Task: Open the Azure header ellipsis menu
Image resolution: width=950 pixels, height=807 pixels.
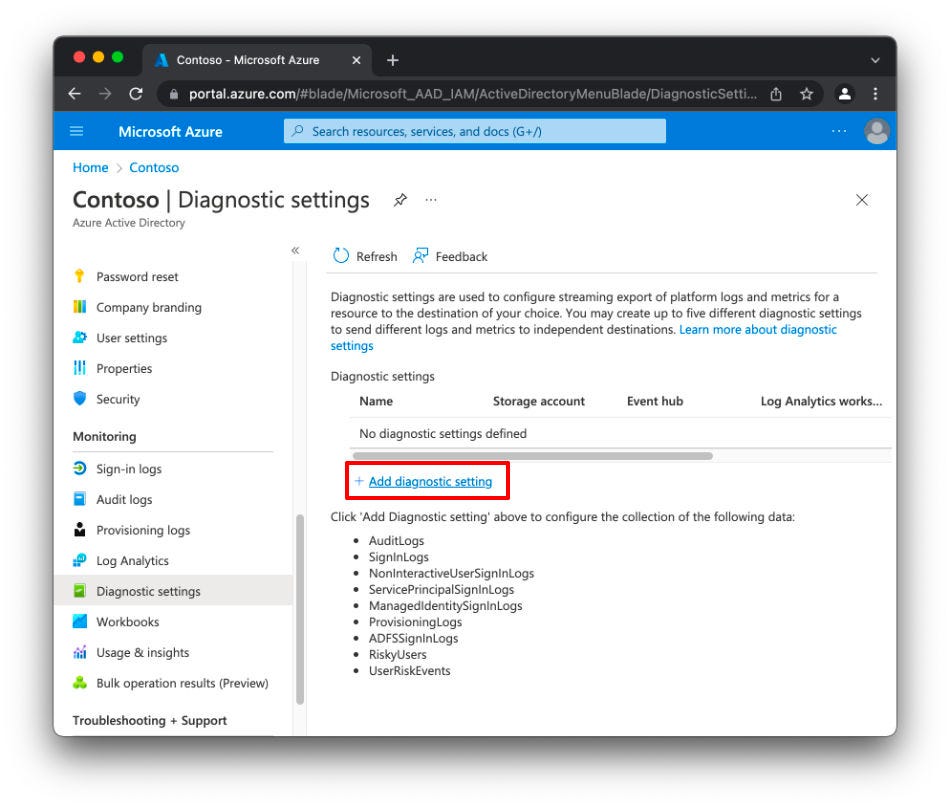Action: click(x=839, y=131)
